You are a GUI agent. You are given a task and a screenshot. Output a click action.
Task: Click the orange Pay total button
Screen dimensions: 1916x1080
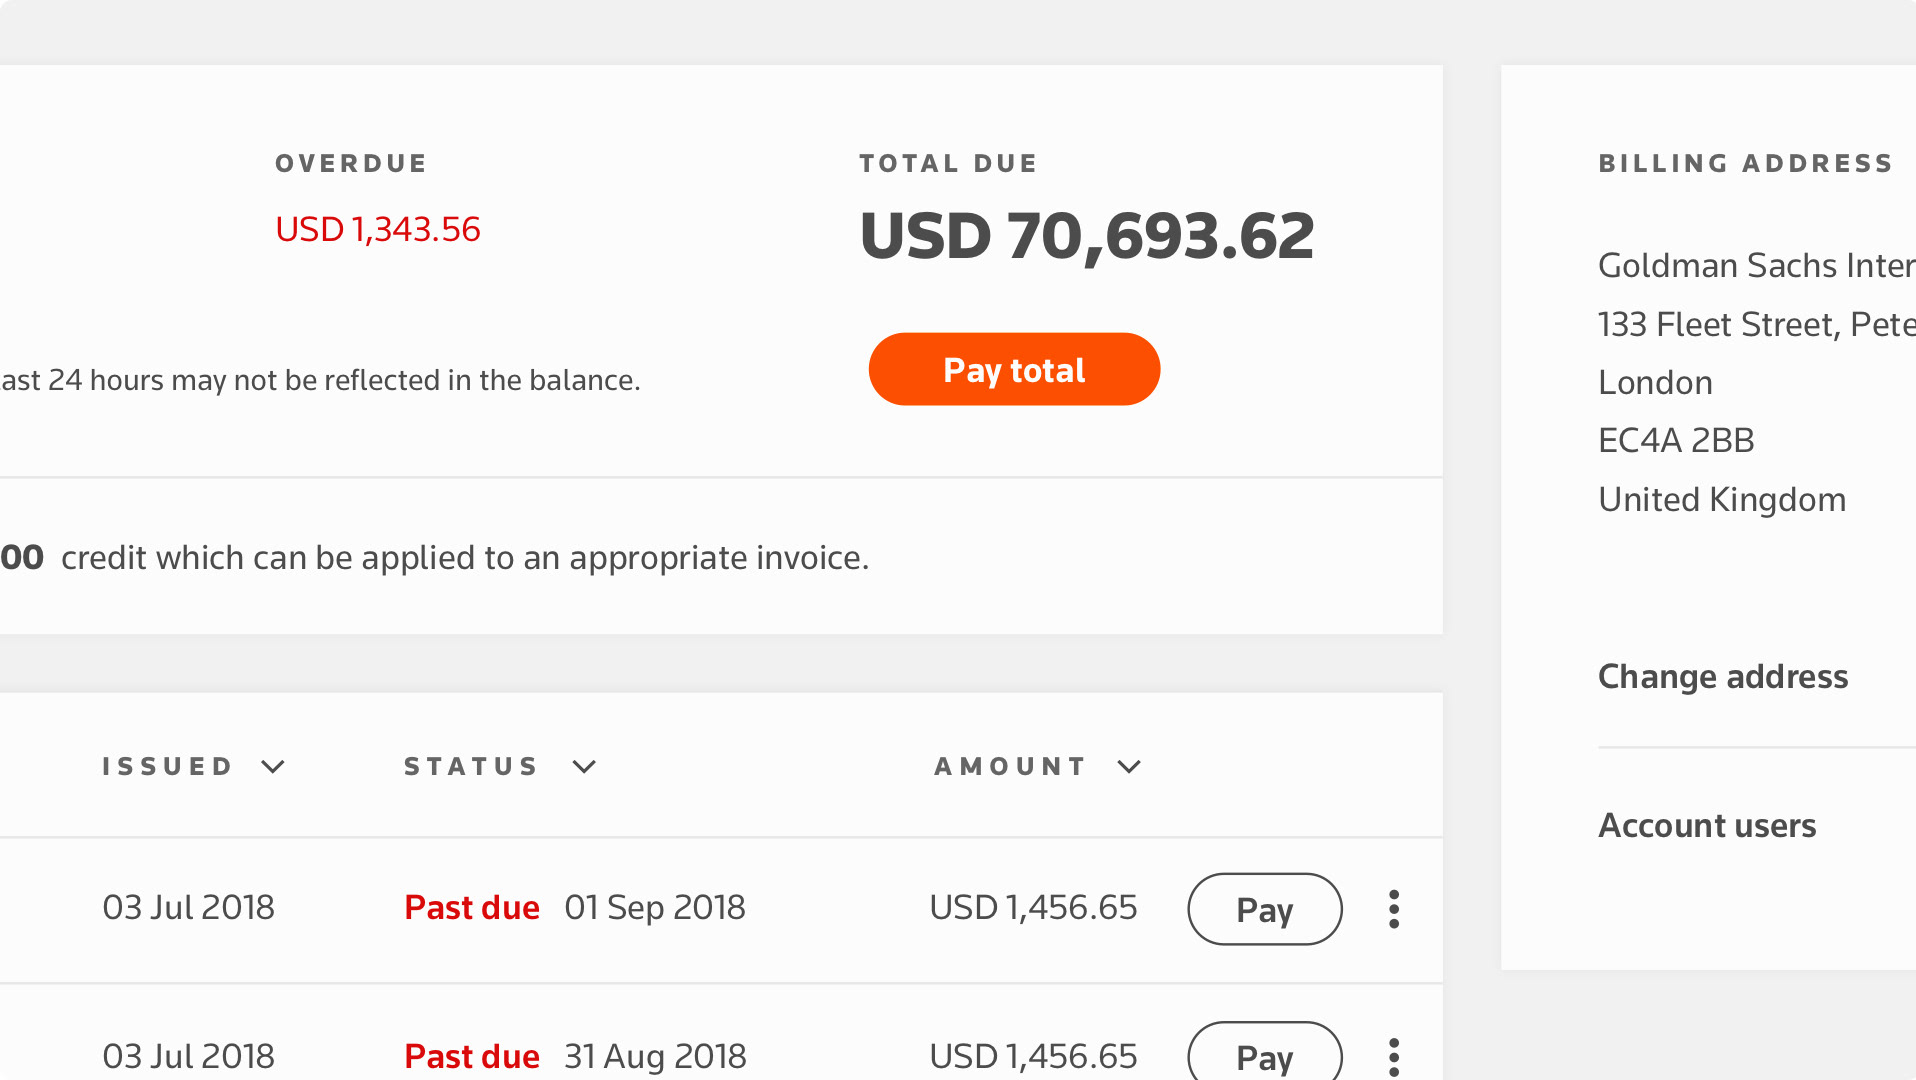(1014, 369)
